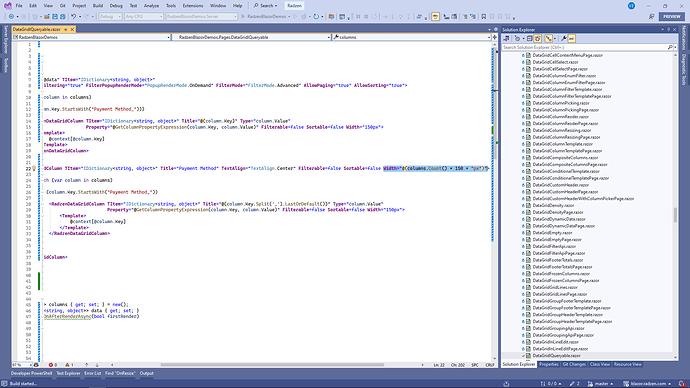
Task: Click Switch Views icon in Solution Explorer
Action: pyautogui.click(x=506, y=39)
